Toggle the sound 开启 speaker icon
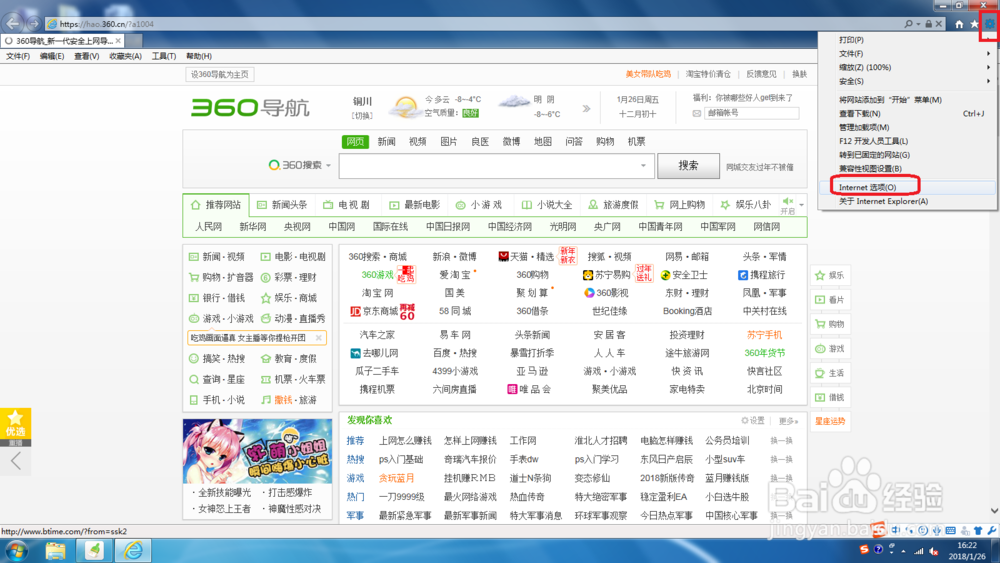The image size is (1000, 563). 788,201
